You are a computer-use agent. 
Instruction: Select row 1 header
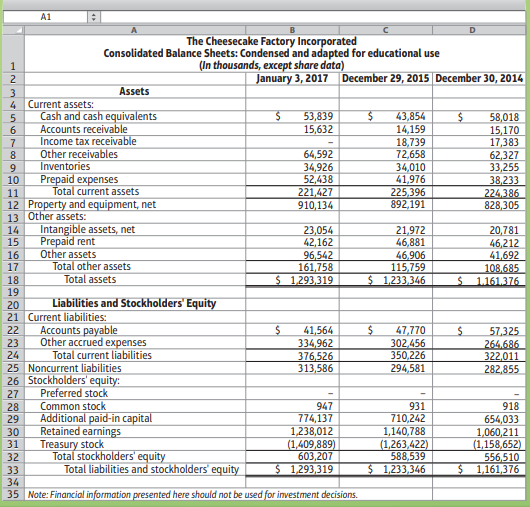(x=14, y=53)
